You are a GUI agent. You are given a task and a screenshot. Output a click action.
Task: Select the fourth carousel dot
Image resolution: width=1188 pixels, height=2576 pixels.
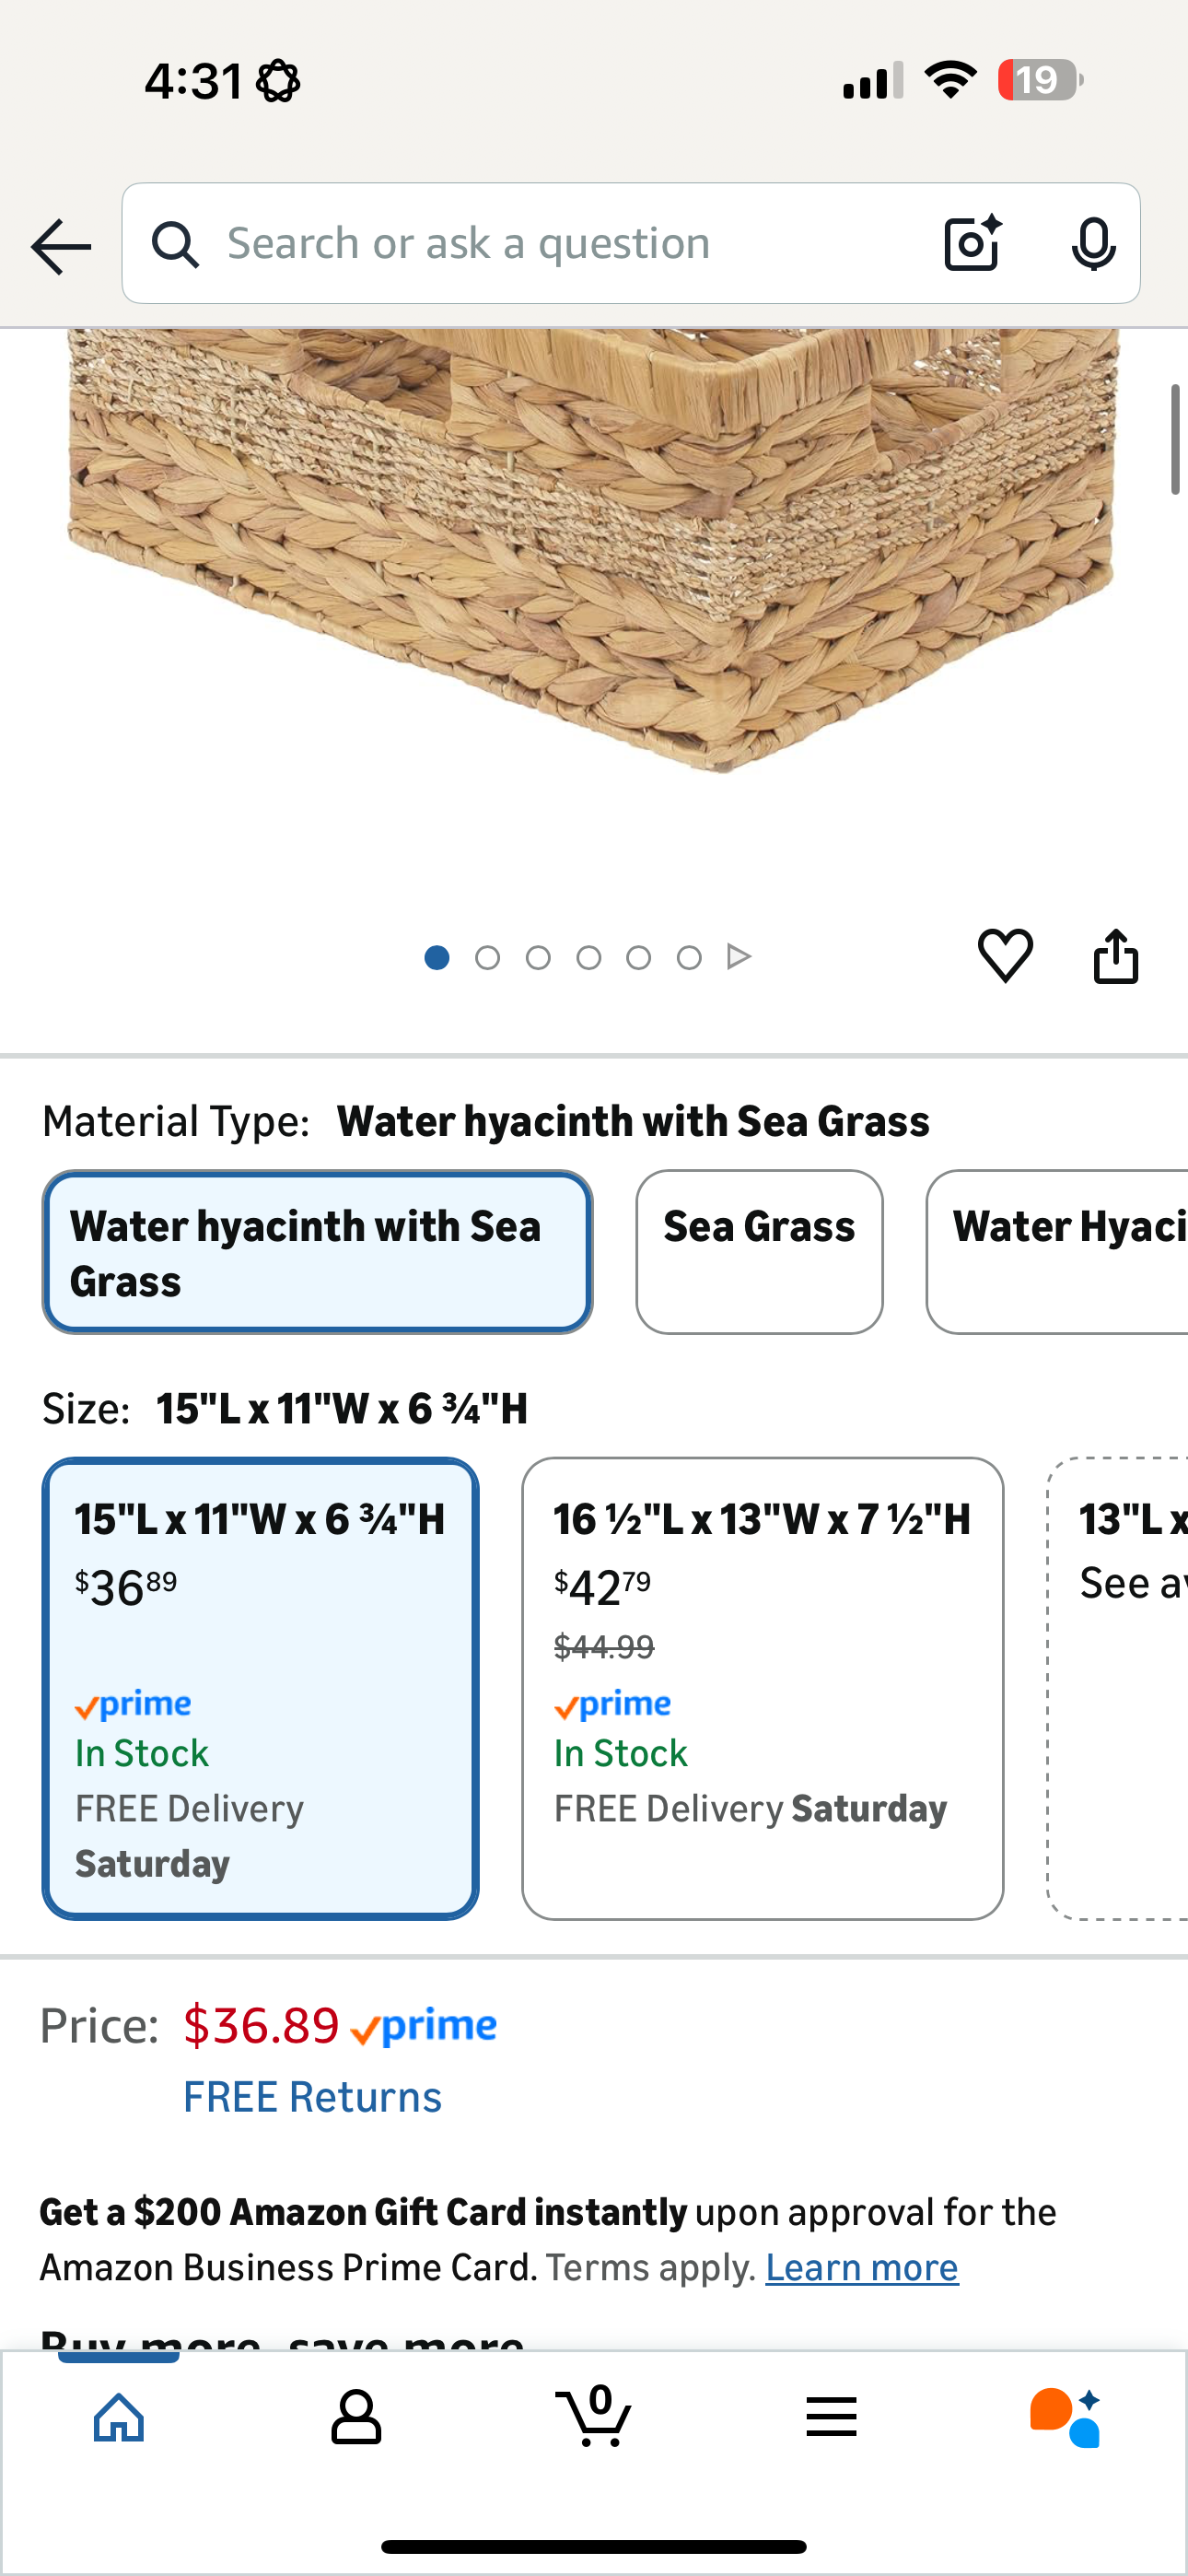tap(588, 956)
